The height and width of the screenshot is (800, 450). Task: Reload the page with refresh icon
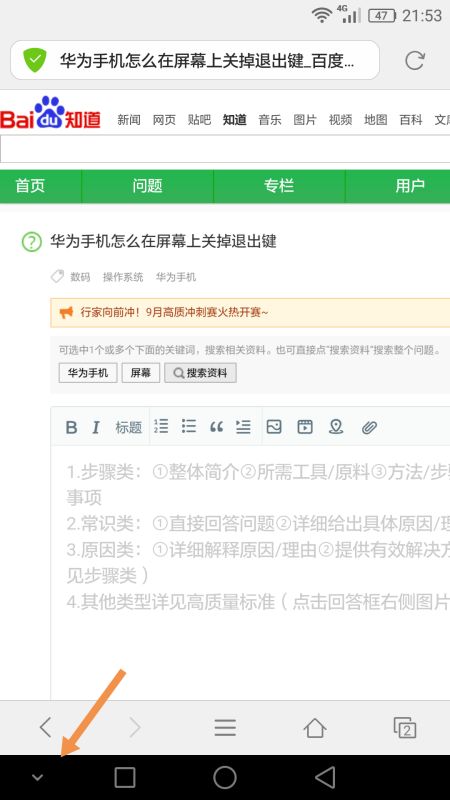coord(415,60)
